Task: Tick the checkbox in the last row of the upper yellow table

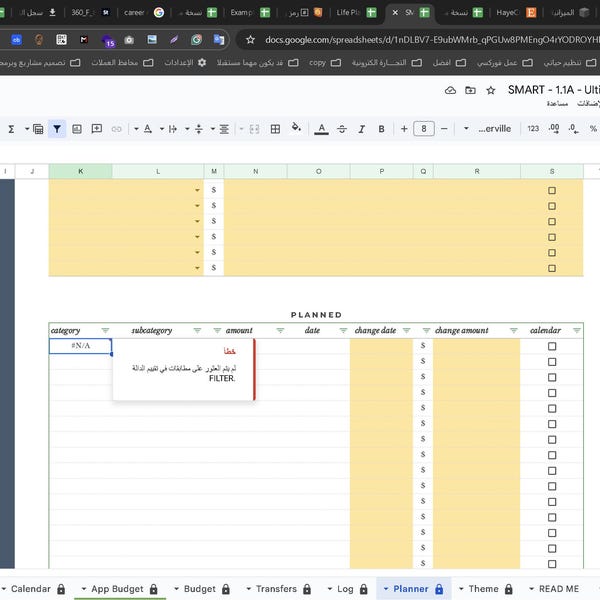Action: (552, 268)
